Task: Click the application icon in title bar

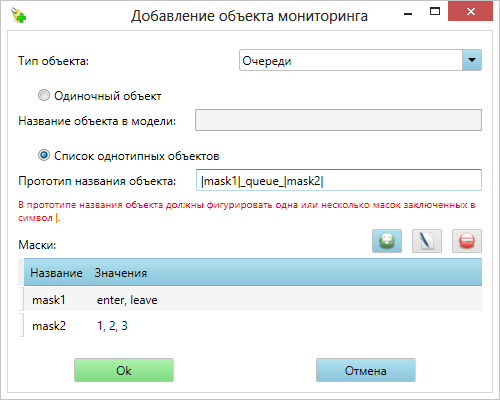Action: [19, 16]
